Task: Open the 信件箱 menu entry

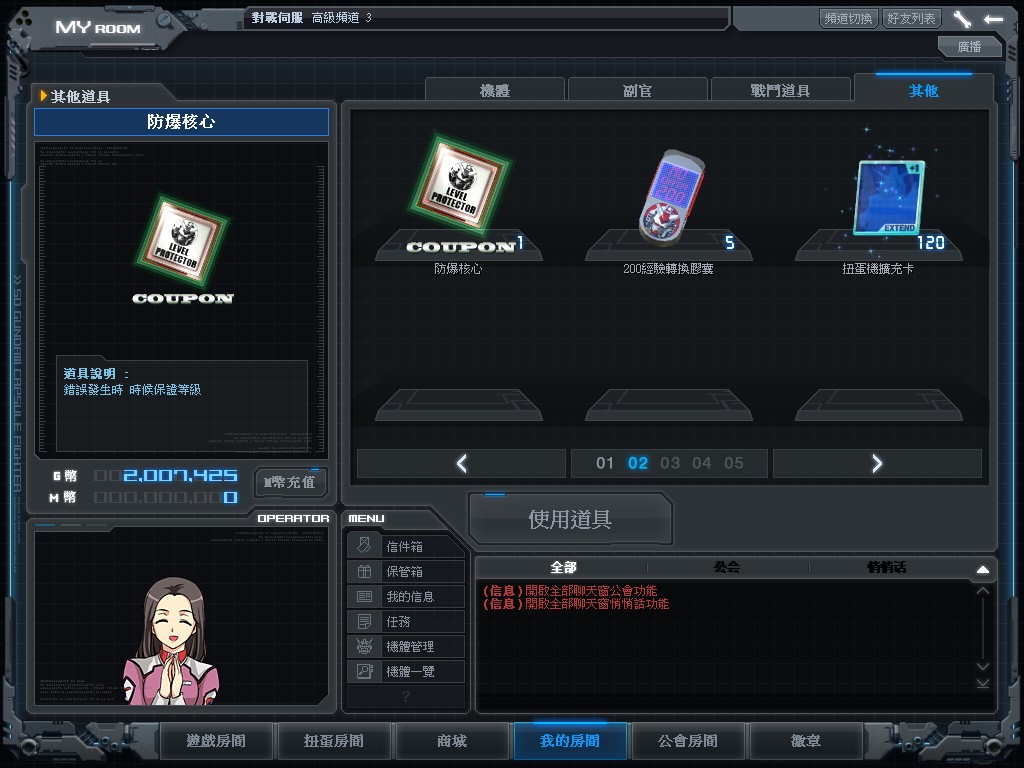Action: 406,546
